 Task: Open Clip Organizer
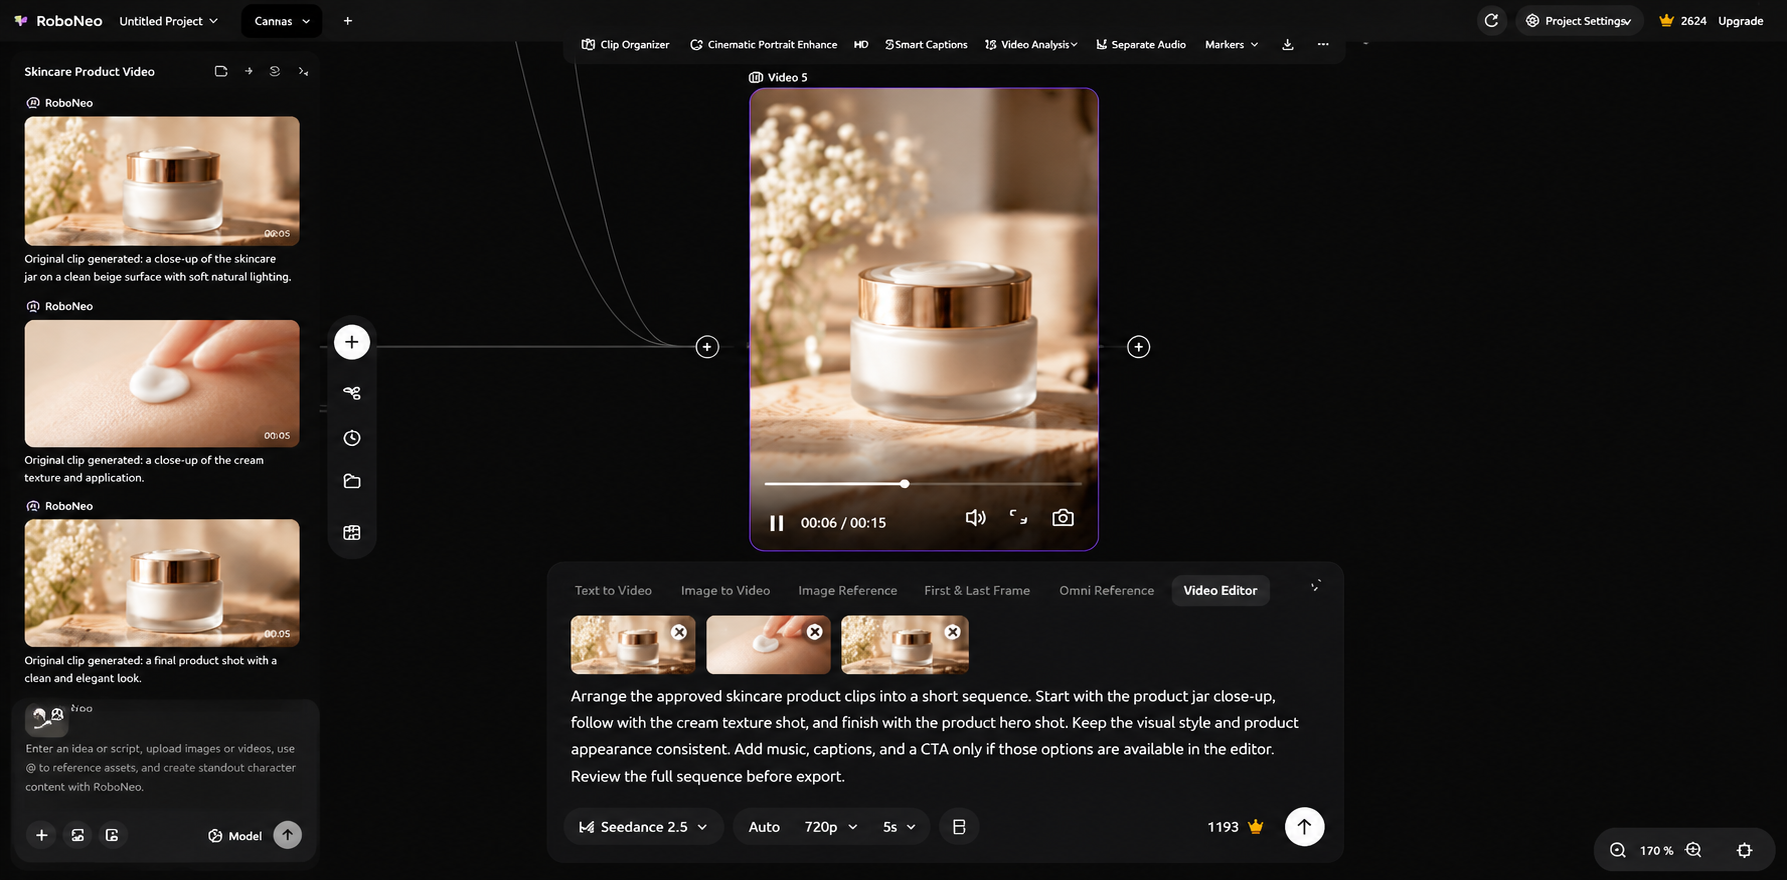coord(625,45)
